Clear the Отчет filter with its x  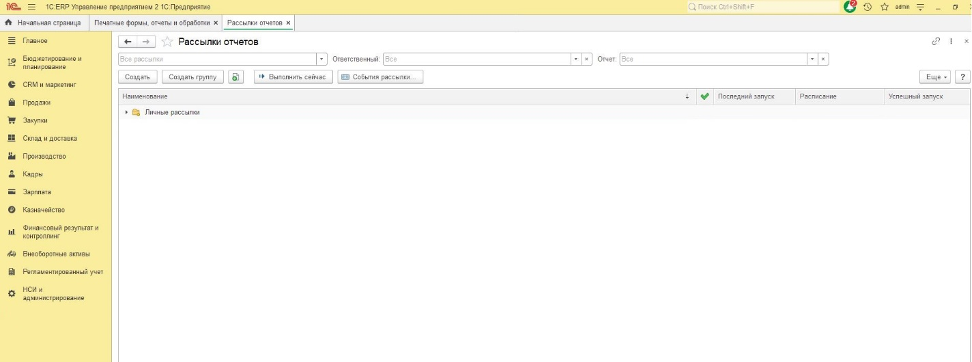(x=823, y=59)
